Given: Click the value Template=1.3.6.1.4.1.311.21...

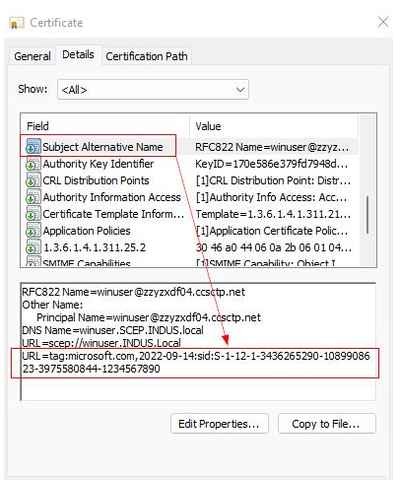Looking at the screenshot, I should point(273,214).
